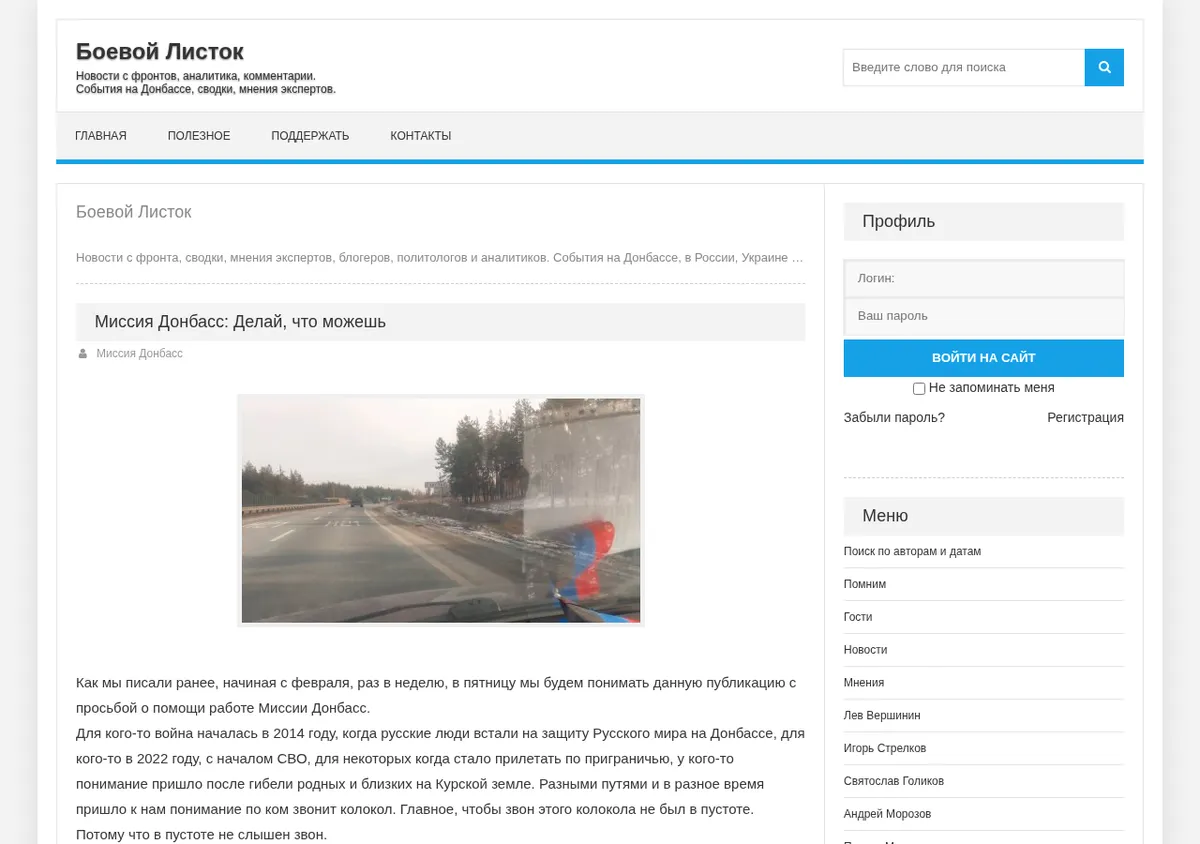The width and height of the screenshot is (1200, 844).
Task: Click into the Логин field
Action: coord(984,278)
